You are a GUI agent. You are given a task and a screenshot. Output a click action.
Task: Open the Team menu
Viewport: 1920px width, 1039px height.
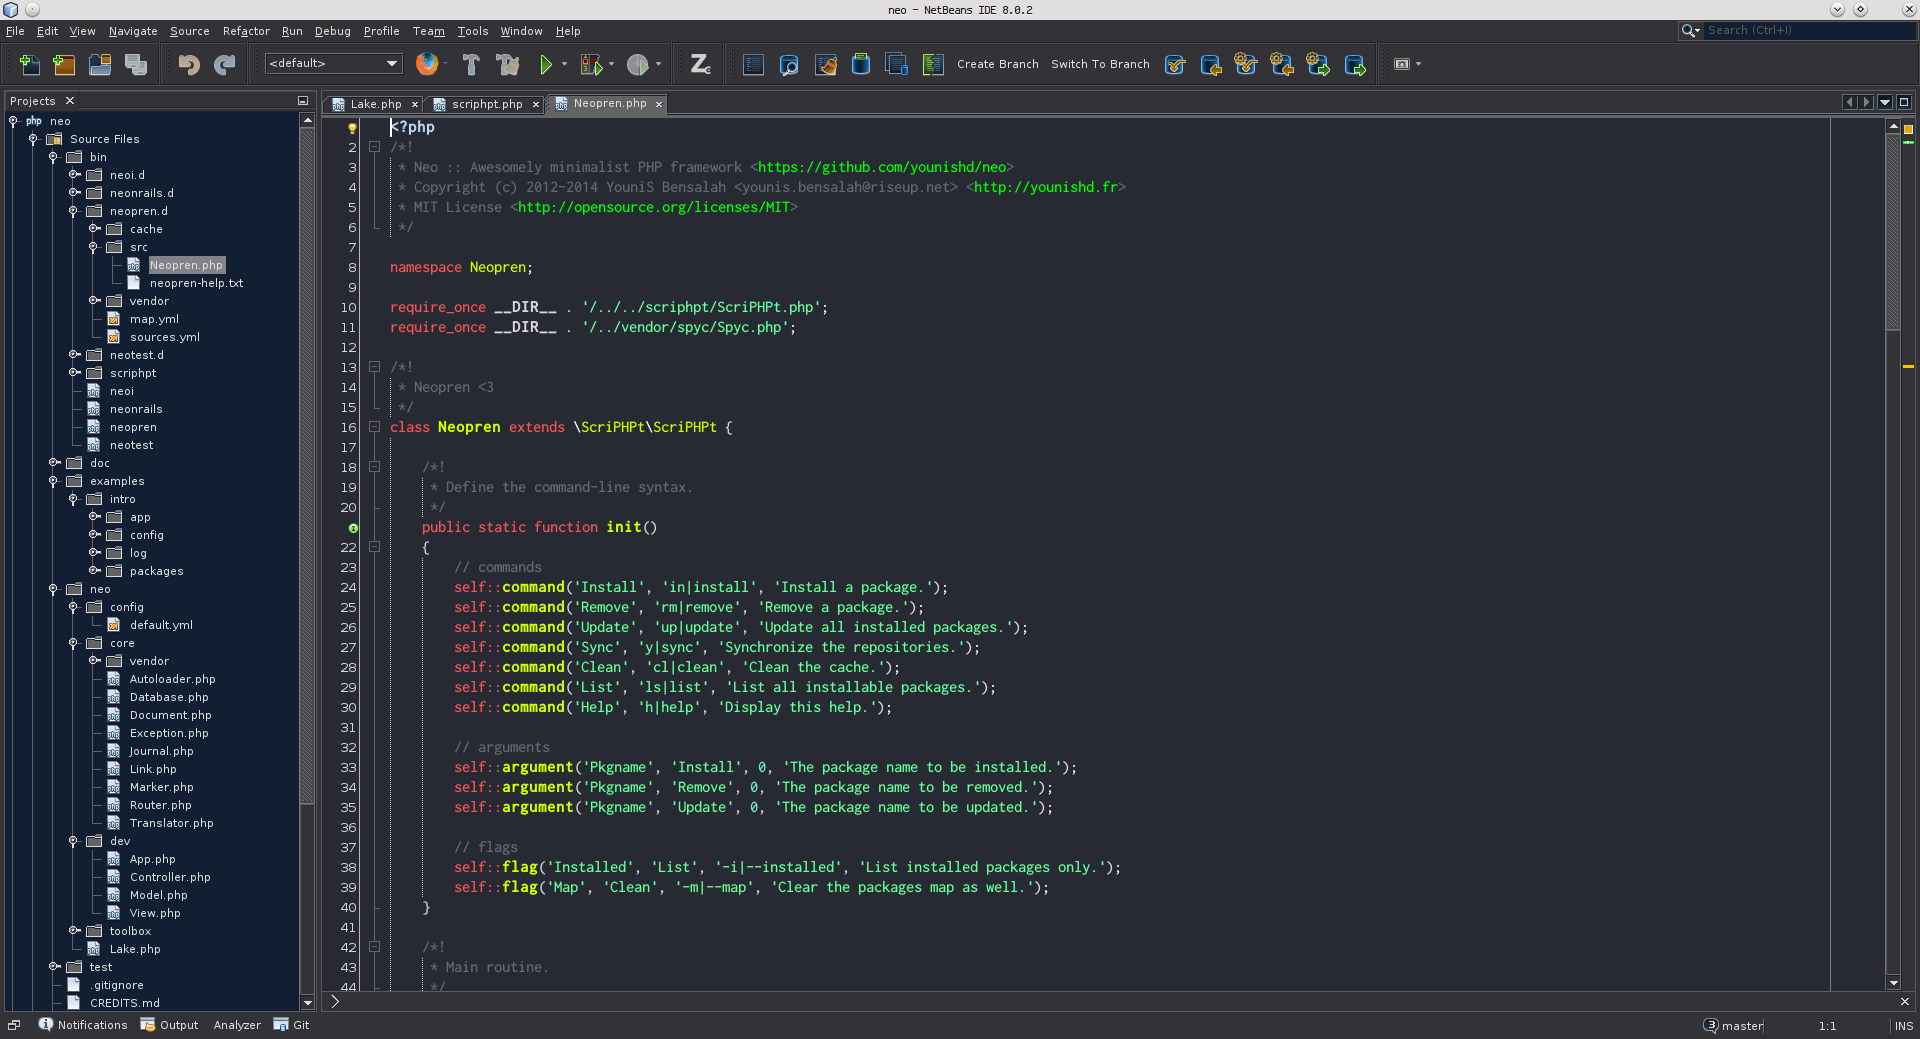428,31
